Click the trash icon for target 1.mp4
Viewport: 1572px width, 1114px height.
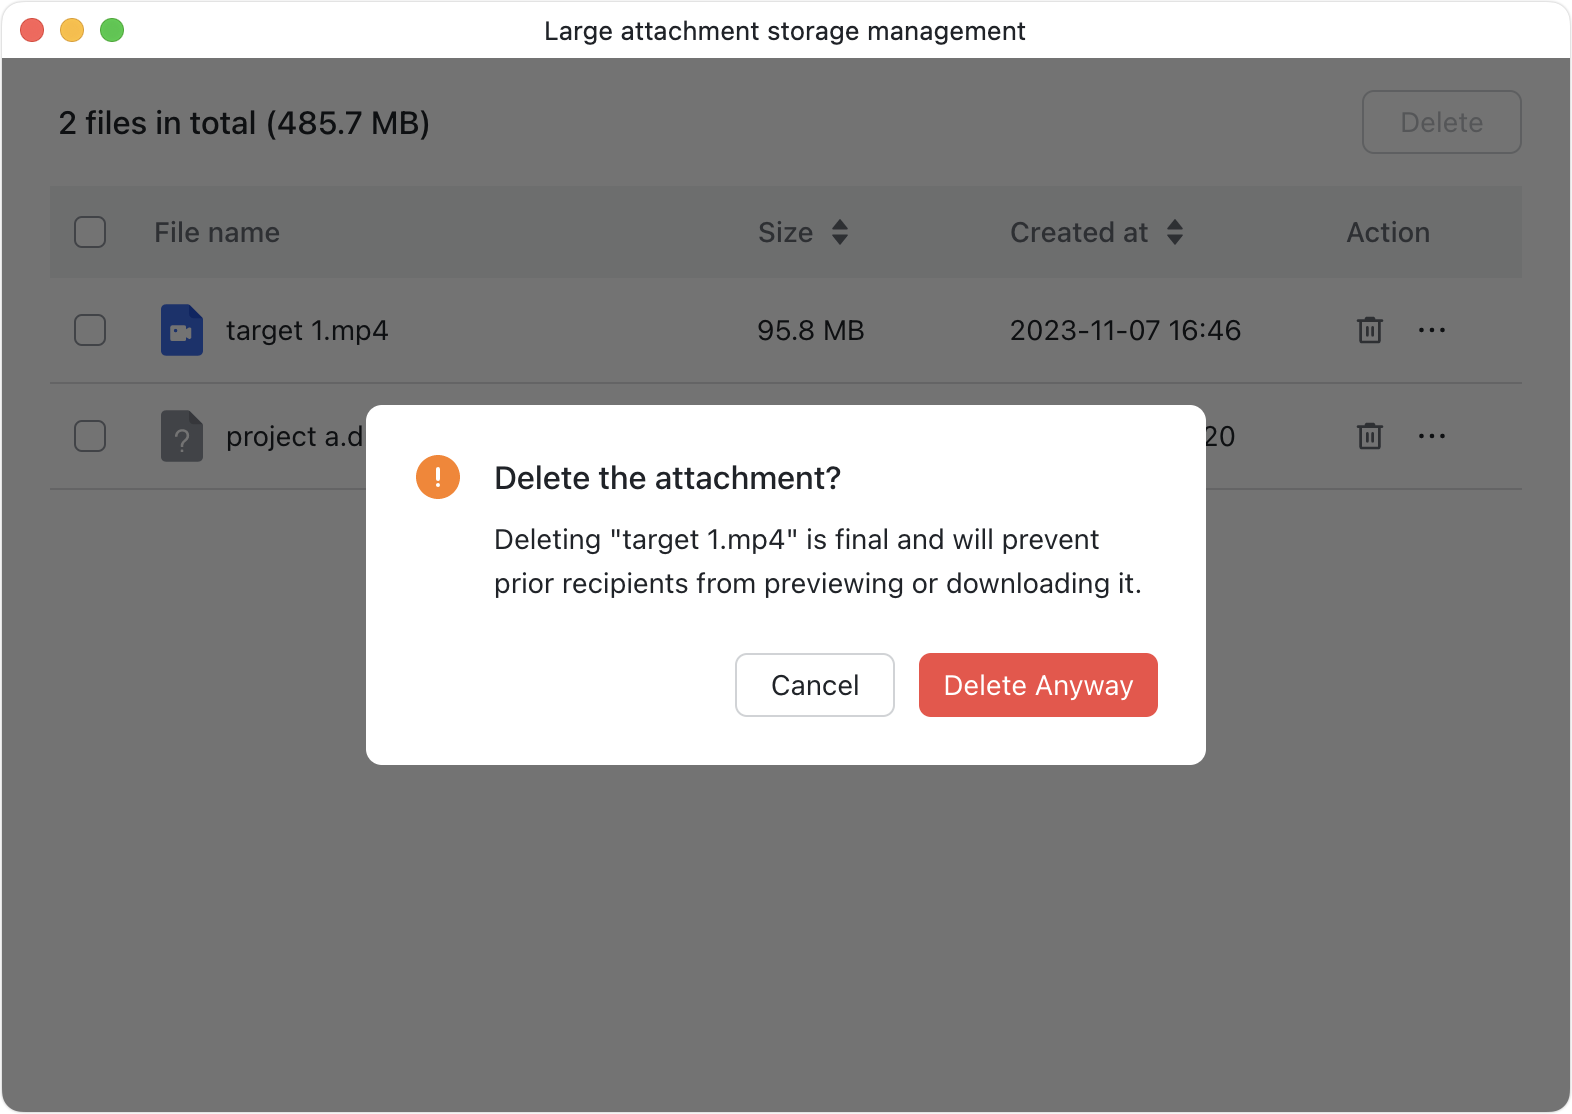(1369, 330)
